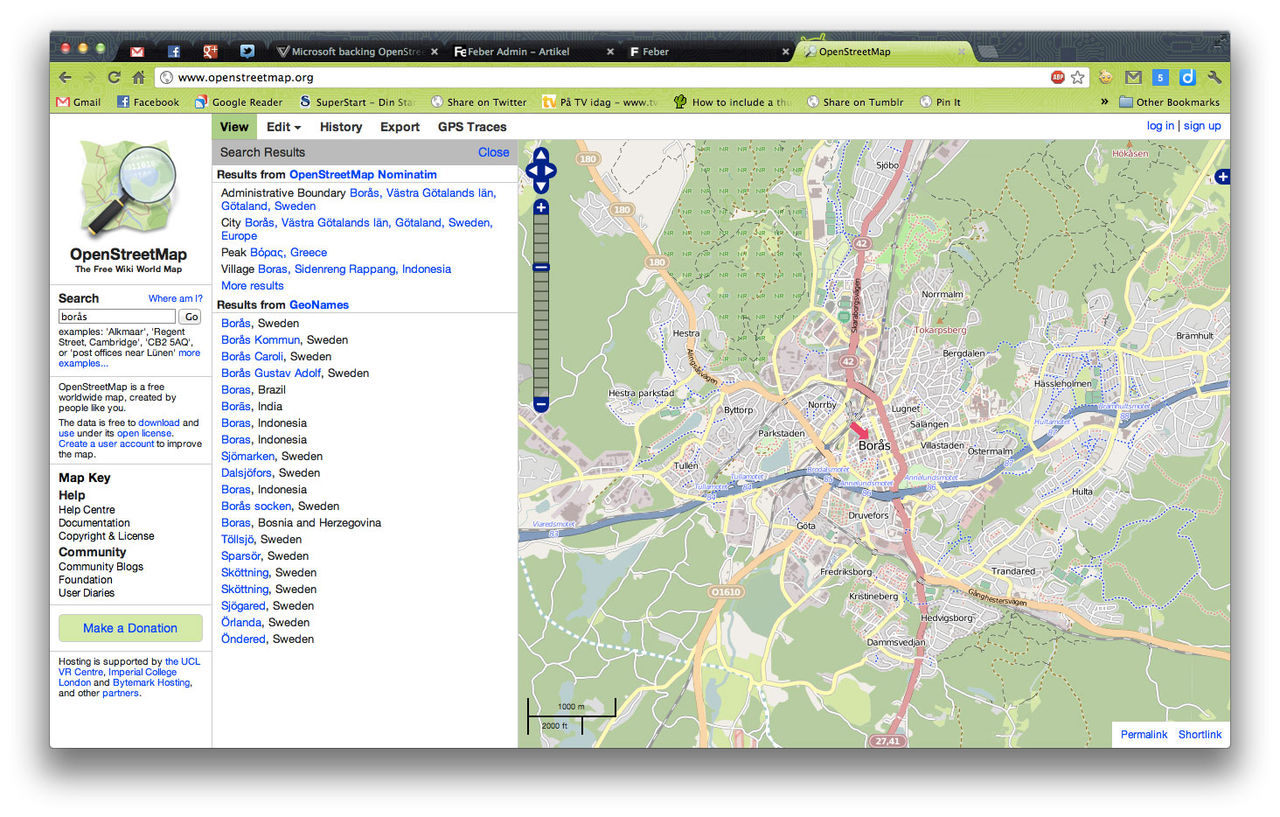Select the View tab
This screenshot has width=1280, height=817.
(234, 127)
